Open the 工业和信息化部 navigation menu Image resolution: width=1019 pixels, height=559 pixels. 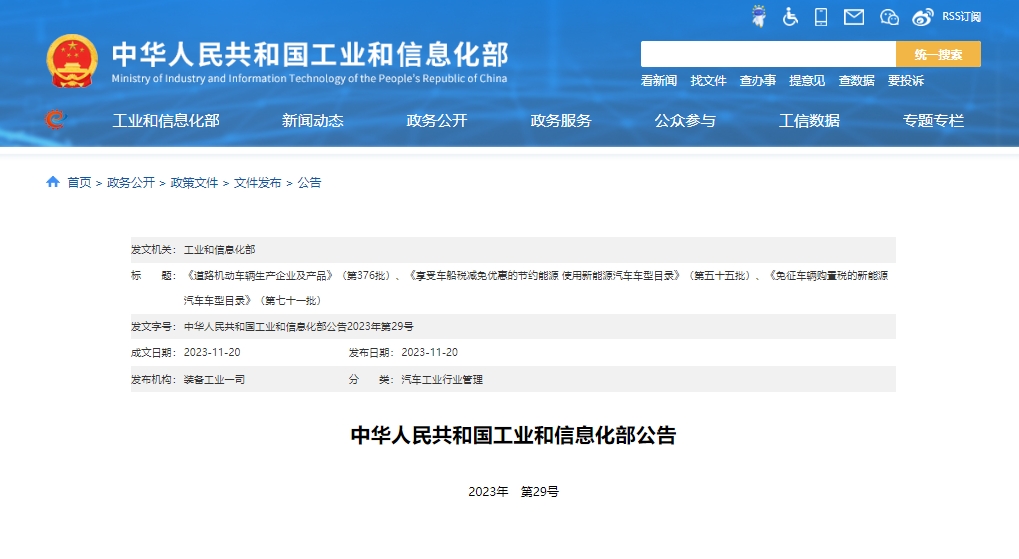tap(166, 121)
